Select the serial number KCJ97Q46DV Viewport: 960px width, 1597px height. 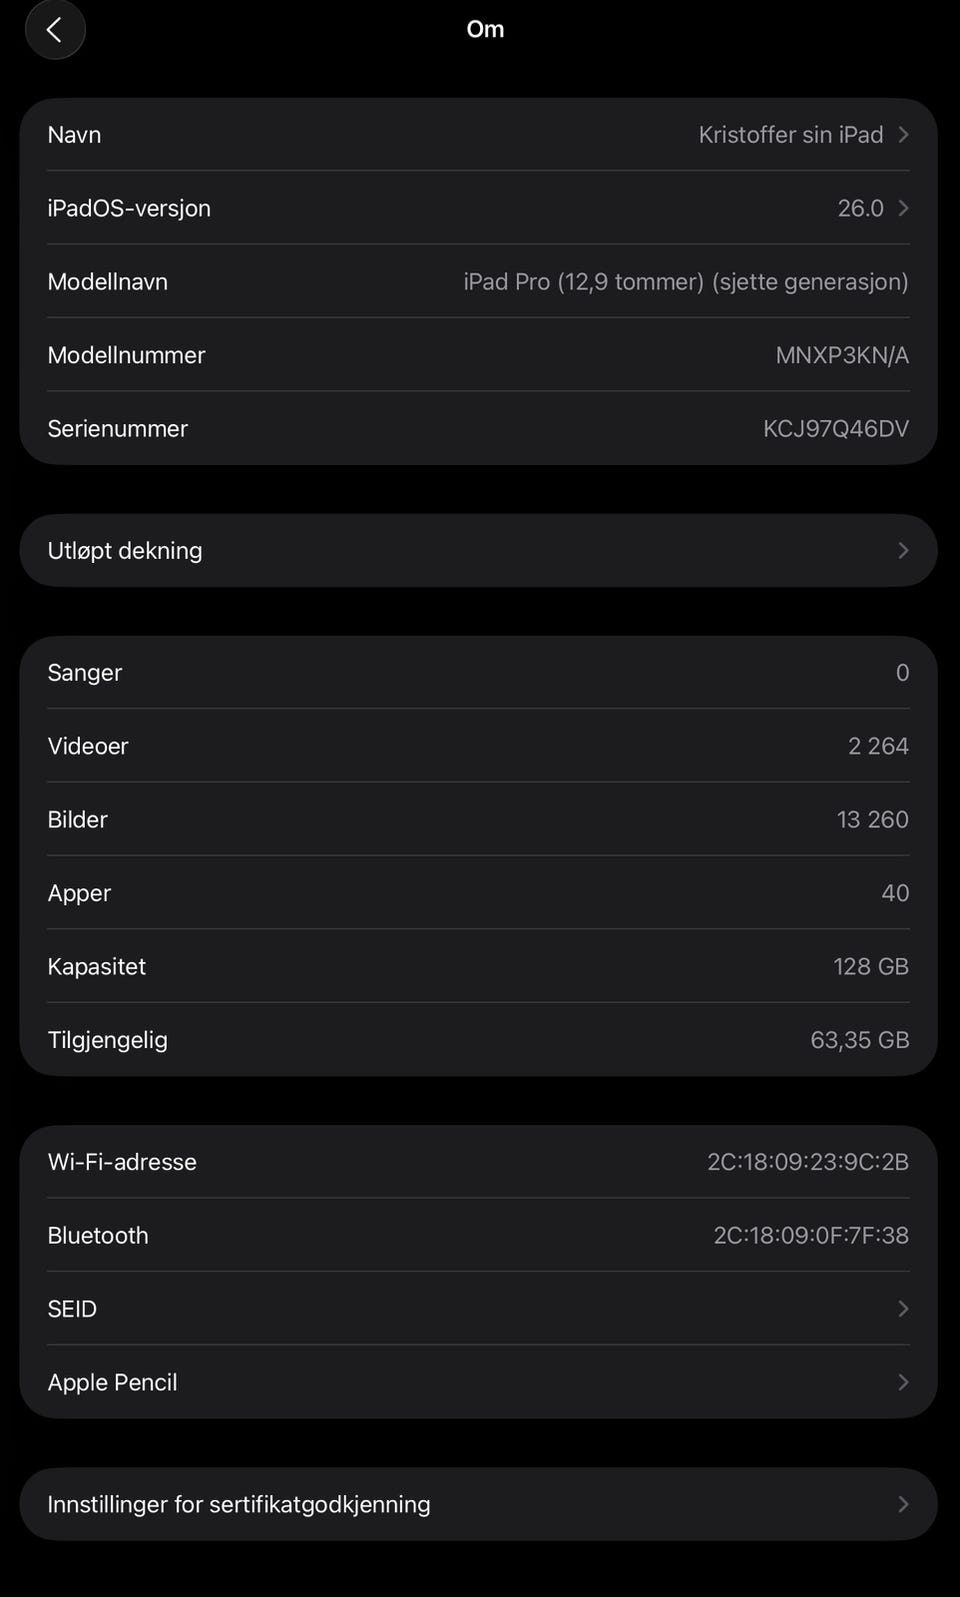point(835,429)
